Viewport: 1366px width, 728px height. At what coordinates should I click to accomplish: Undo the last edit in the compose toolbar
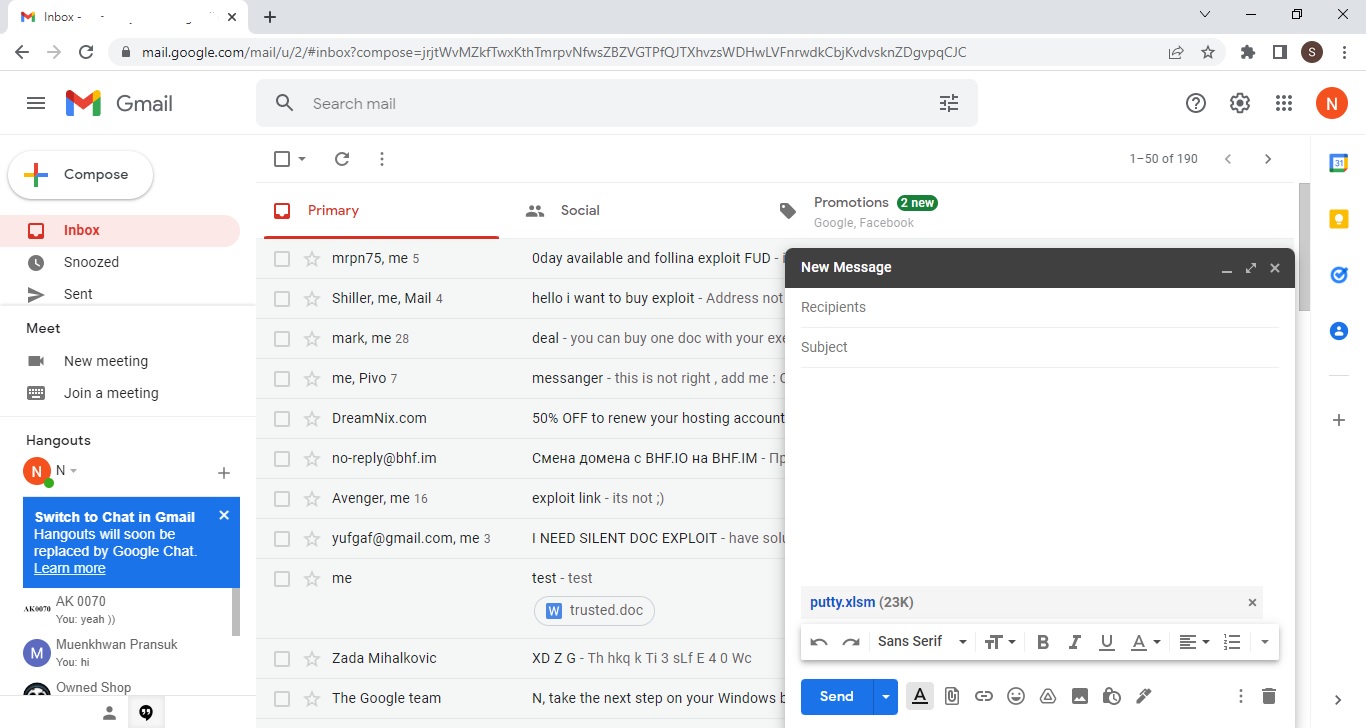tap(819, 642)
